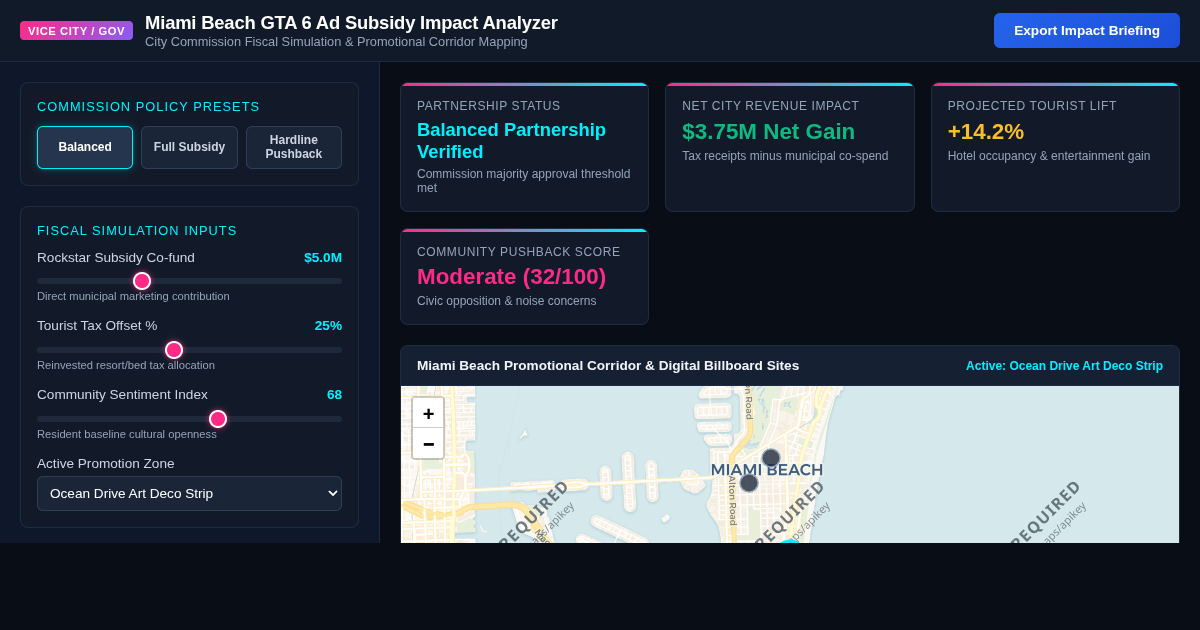The height and width of the screenshot is (630, 1200).
Task: Open the Projected Tourist Lift card
Action: point(1055,147)
